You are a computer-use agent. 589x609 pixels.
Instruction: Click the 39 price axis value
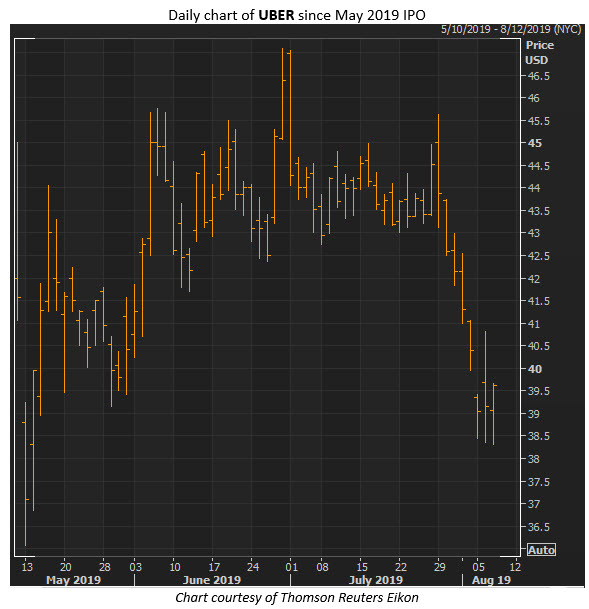pyautogui.click(x=533, y=414)
